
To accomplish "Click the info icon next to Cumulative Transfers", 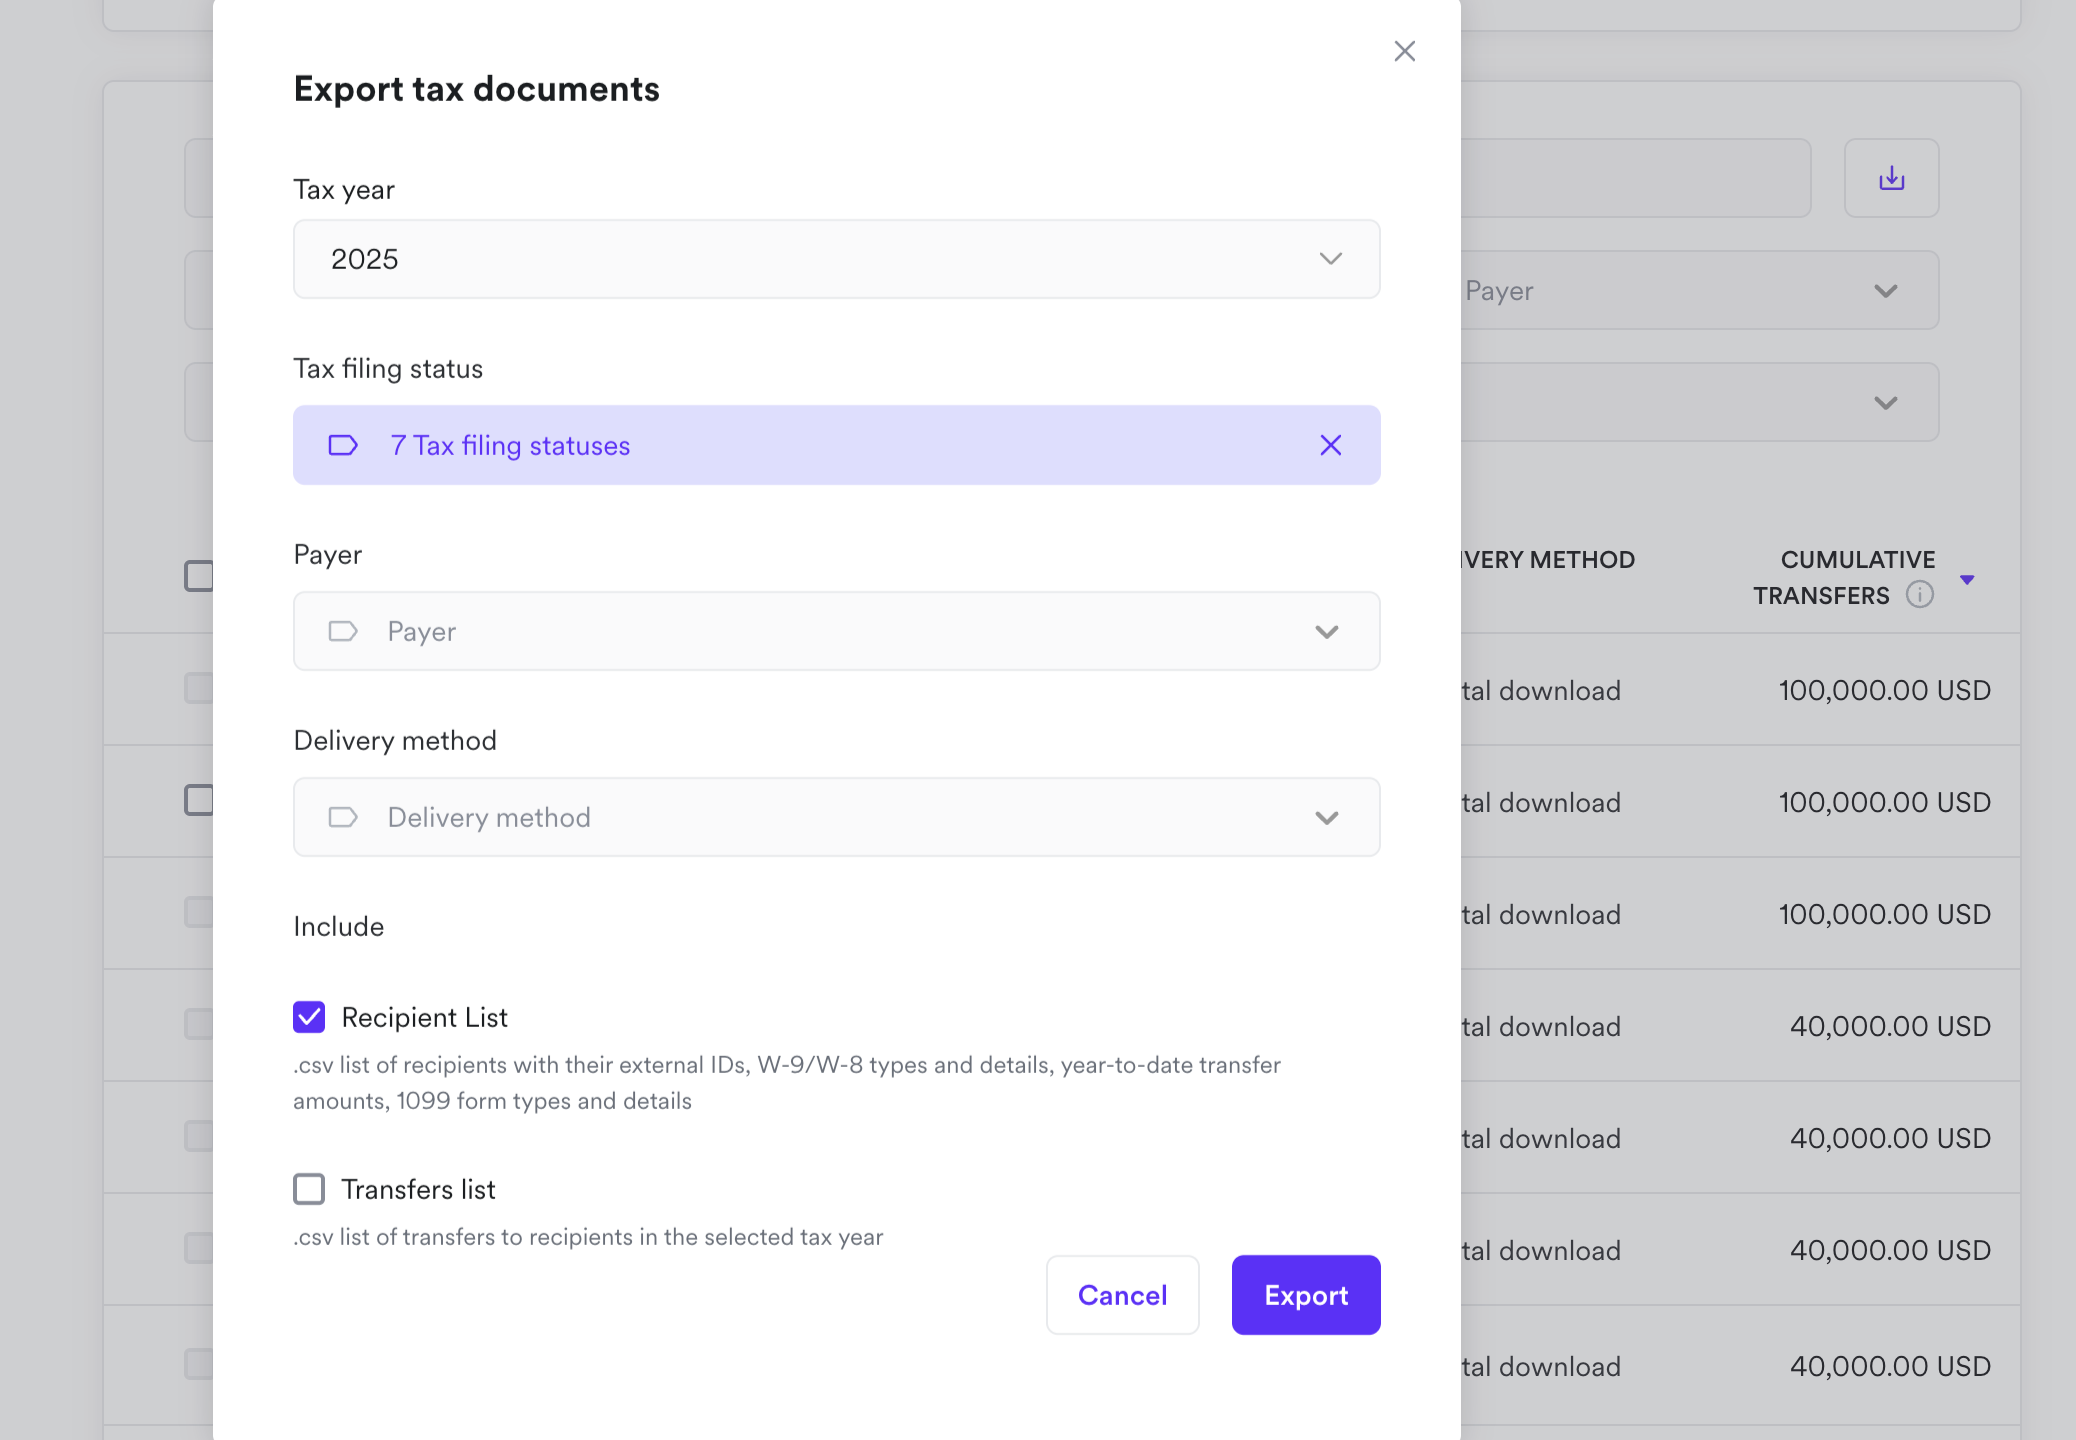I will [1920, 595].
